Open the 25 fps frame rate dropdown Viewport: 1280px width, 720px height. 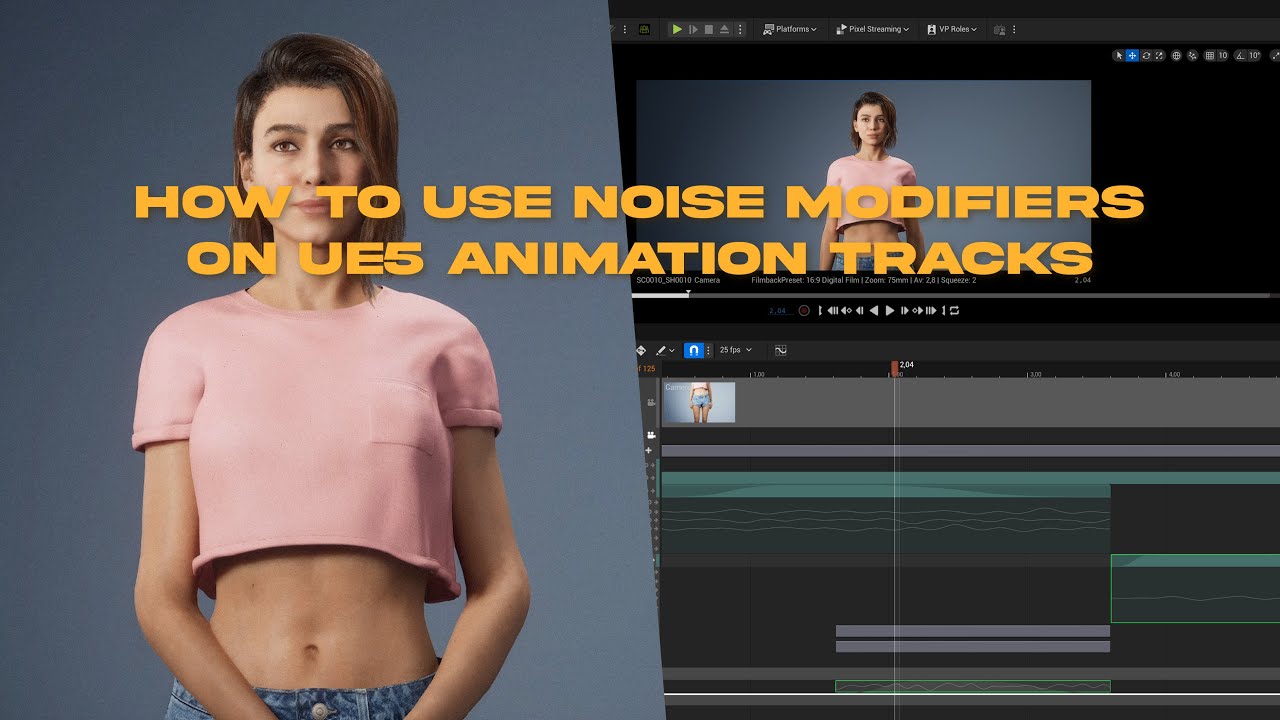(x=735, y=350)
